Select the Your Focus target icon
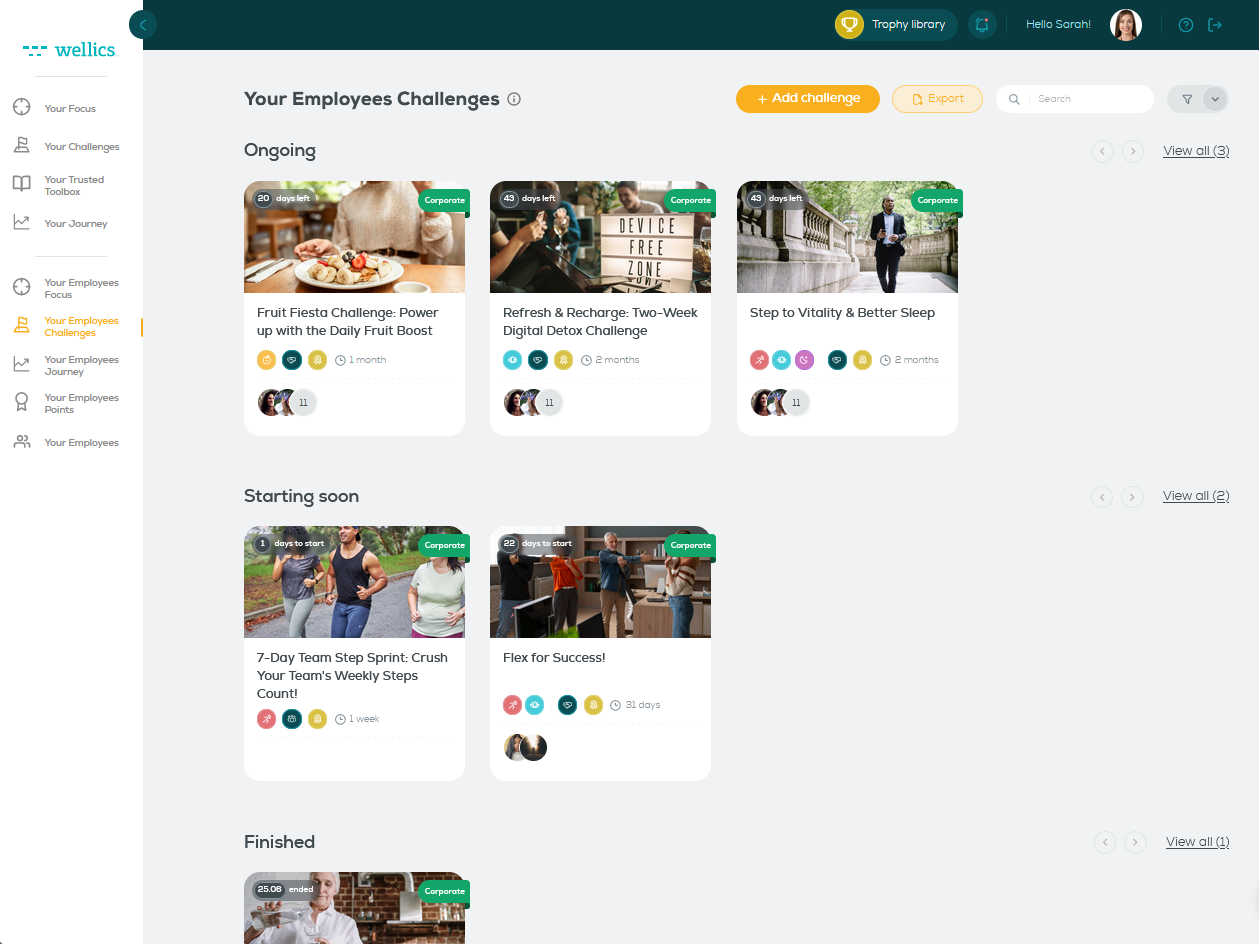This screenshot has width=1259, height=944. pyautogui.click(x=22, y=108)
